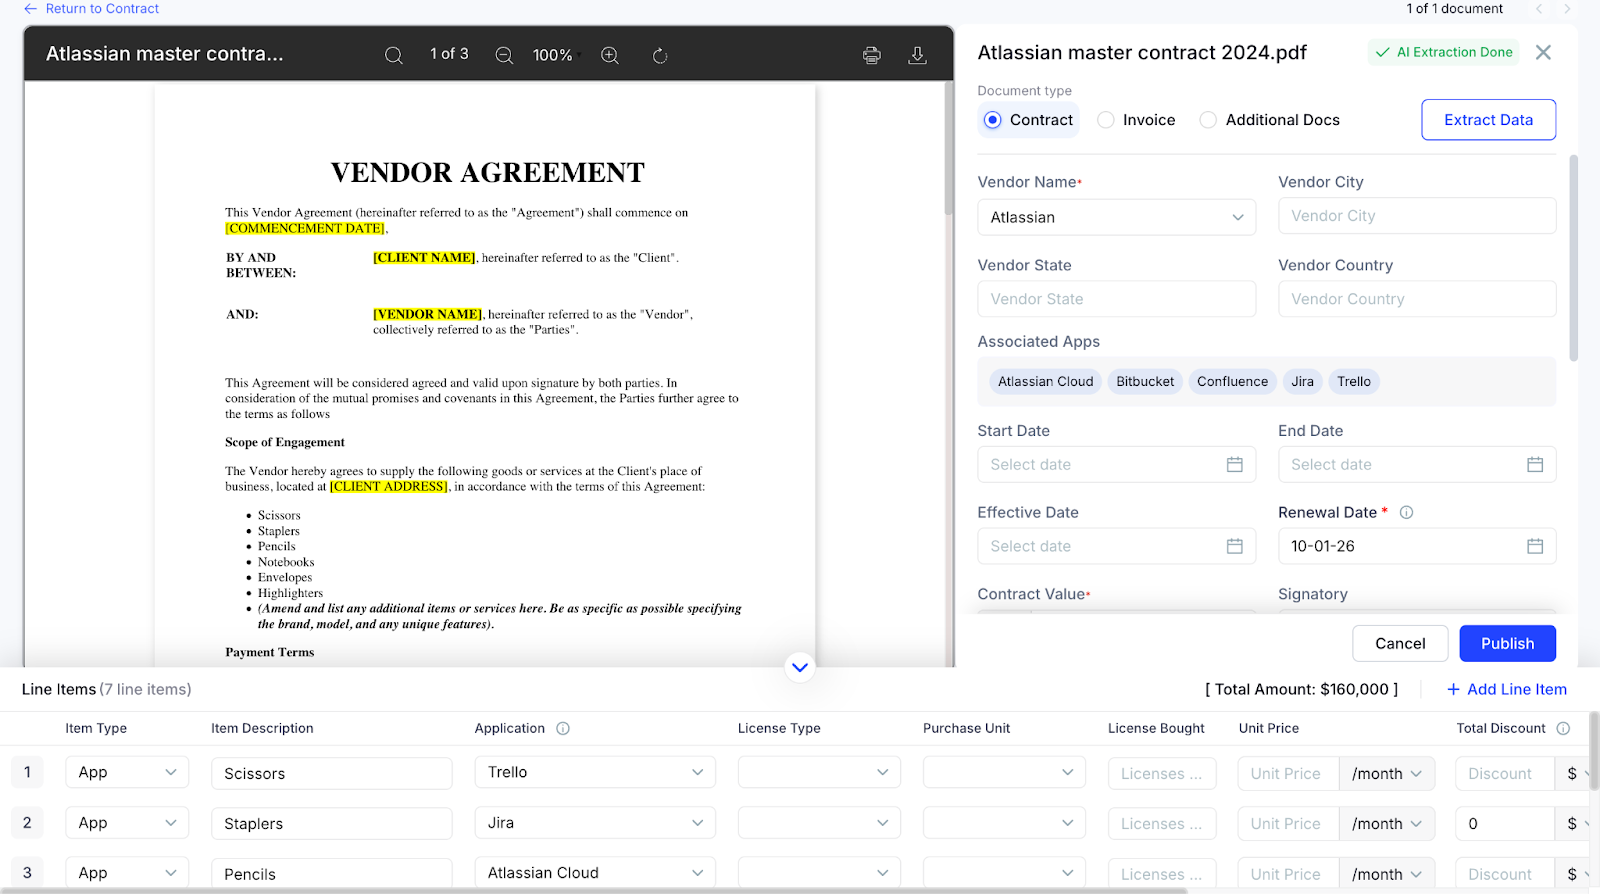
Task: Click Scissors item description field
Action: click(331, 773)
